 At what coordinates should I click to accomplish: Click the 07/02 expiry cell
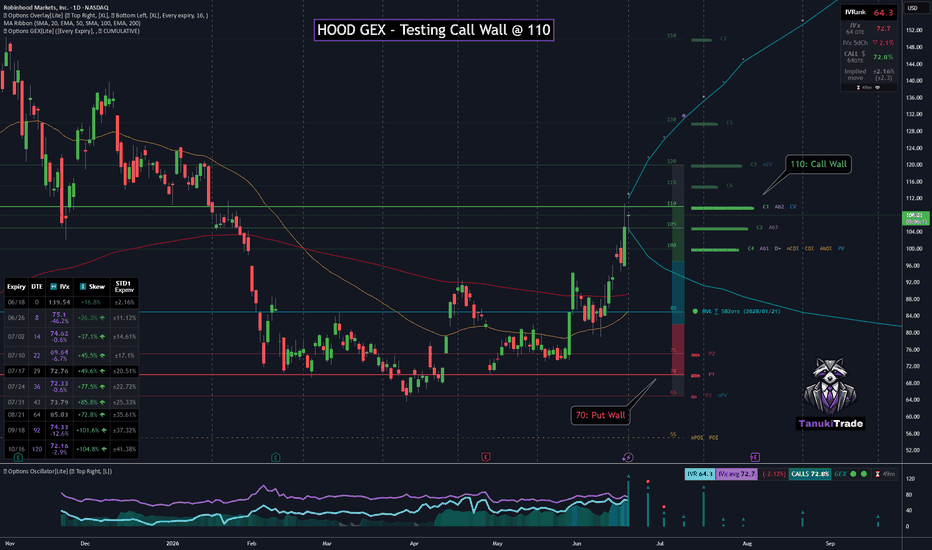click(x=16, y=337)
